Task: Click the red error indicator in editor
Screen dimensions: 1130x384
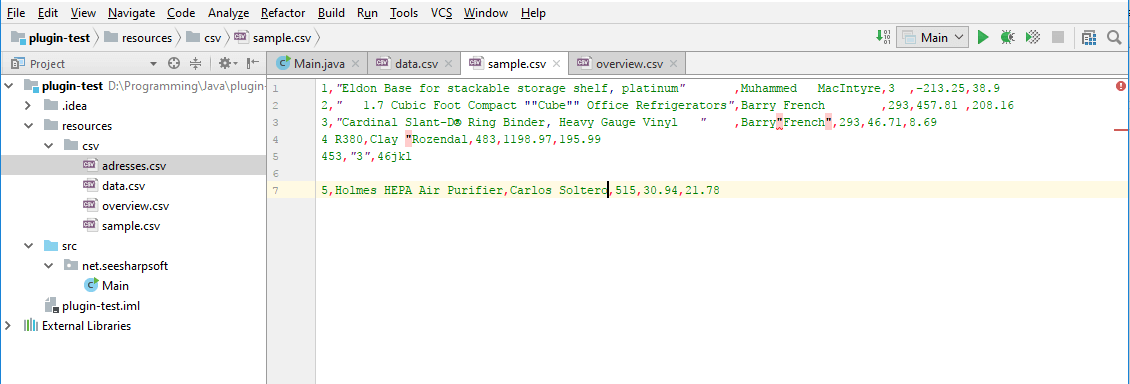Action: (1121, 86)
